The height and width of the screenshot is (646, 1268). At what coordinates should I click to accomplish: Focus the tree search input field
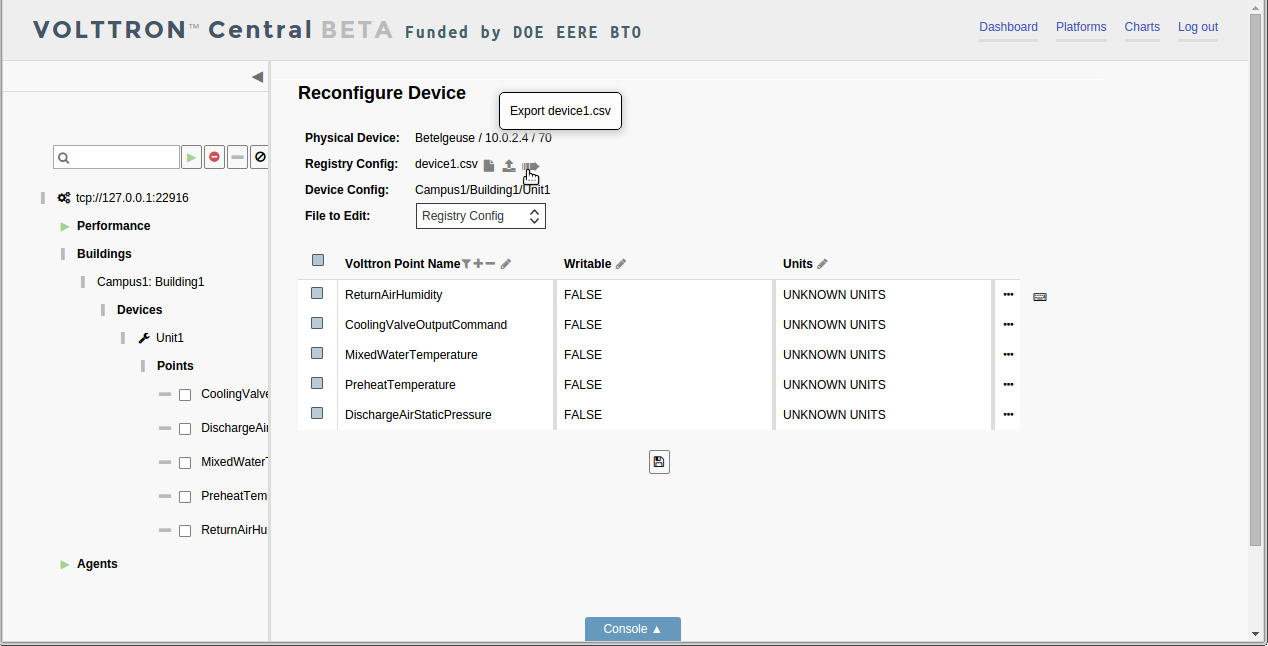(x=117, y=157)
